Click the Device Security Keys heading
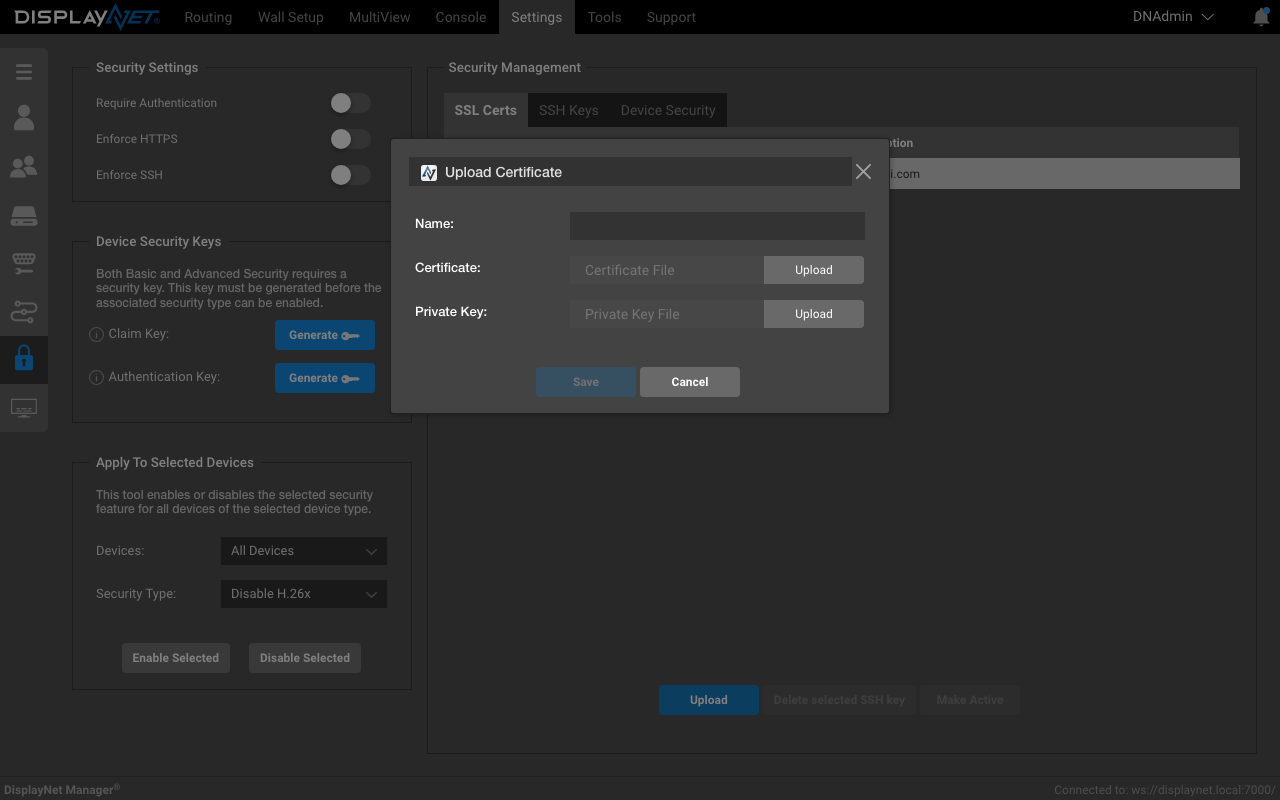Image resolution: width=1280 pixels, height=800 pixels. (159, 242)
